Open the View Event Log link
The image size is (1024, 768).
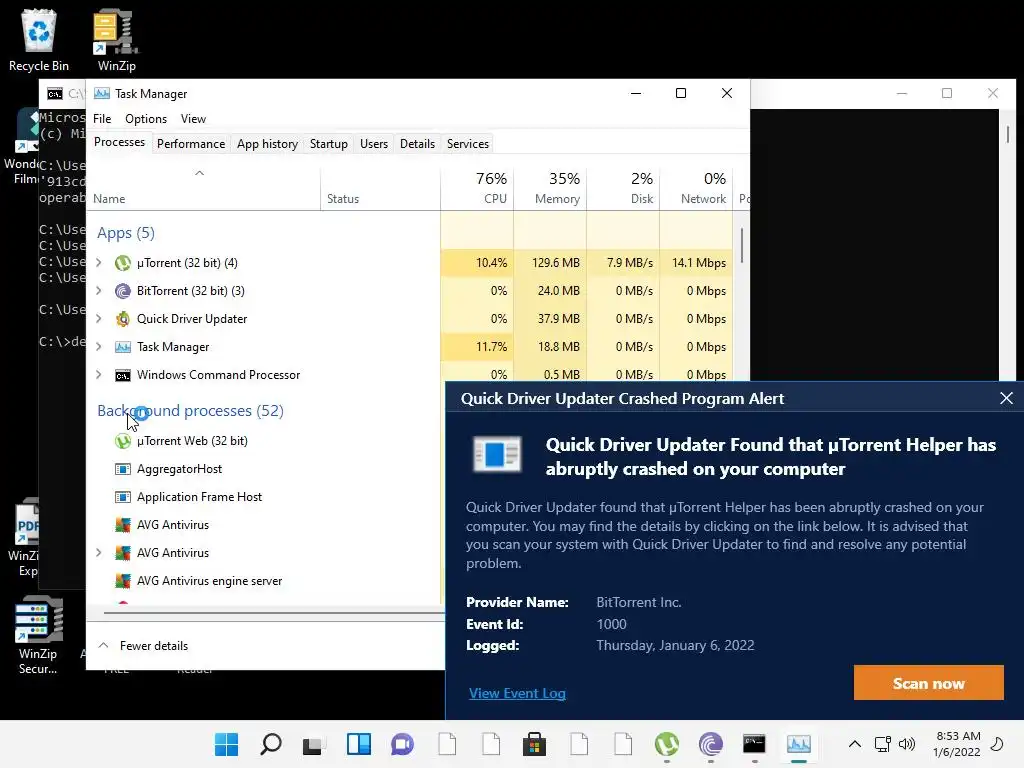click(517, 694)
